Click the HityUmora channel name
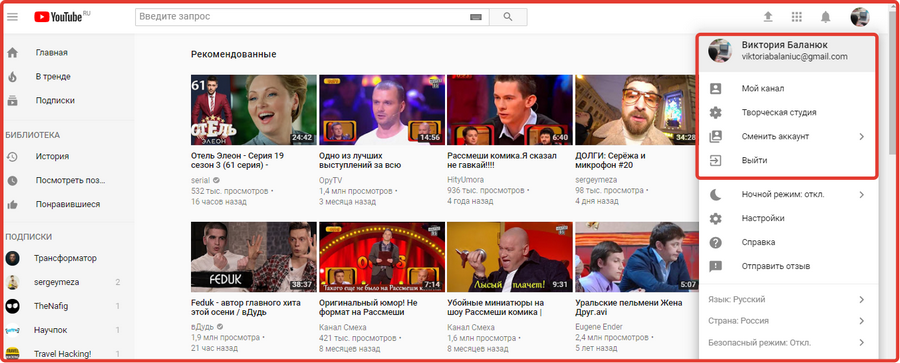 coord(465,180)
